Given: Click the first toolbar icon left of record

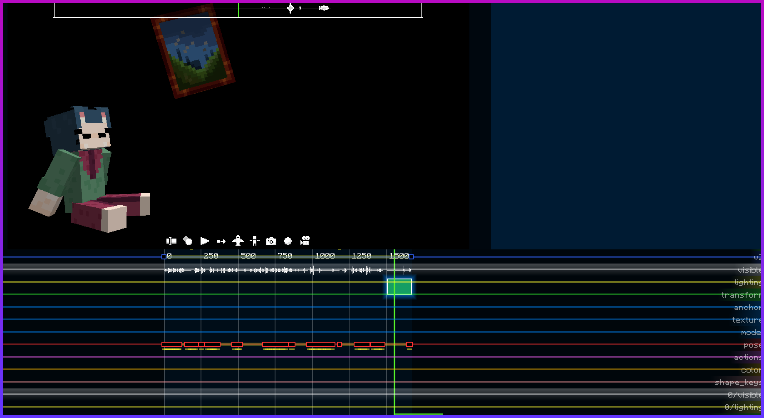Looking at the screenshot, I should tap(171, 241).
